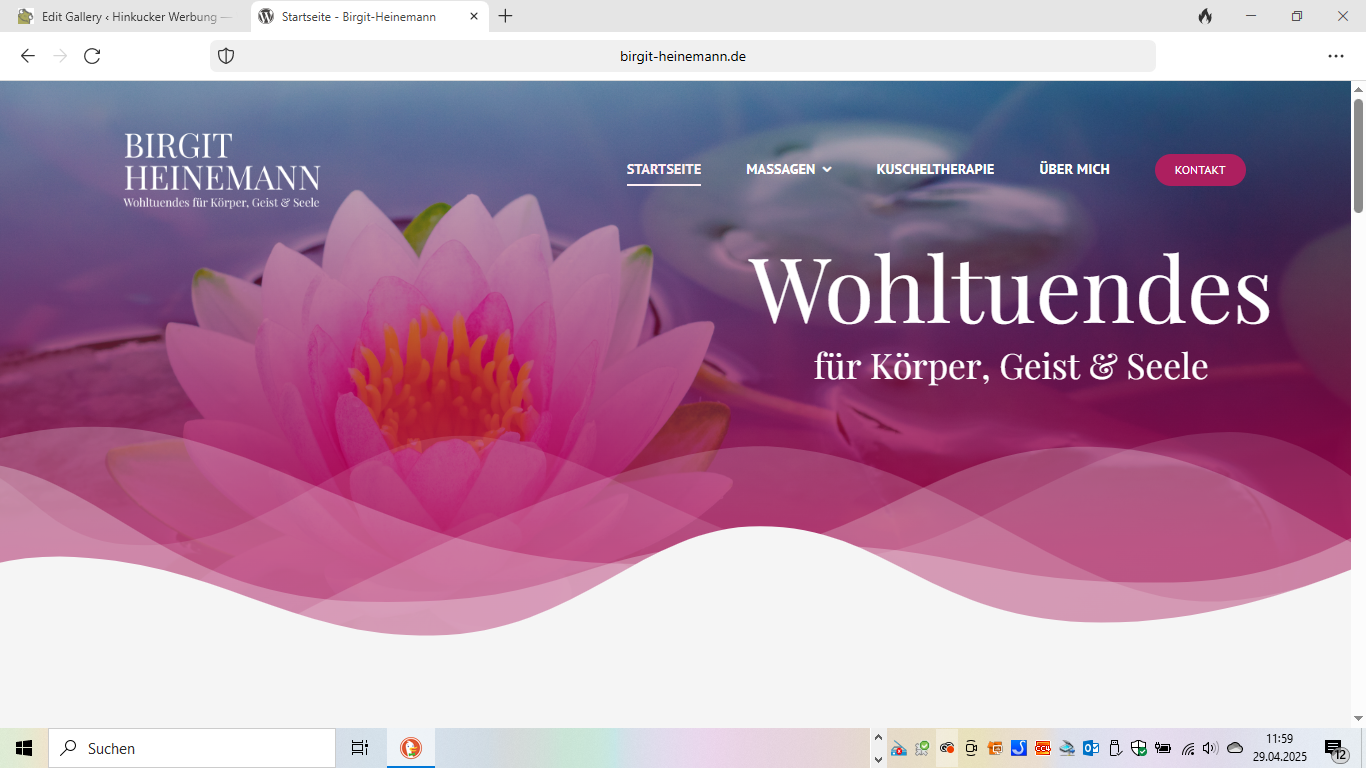Click the scanner tray icon
The image size is (1366, 768).
(x=1067, y=748)
